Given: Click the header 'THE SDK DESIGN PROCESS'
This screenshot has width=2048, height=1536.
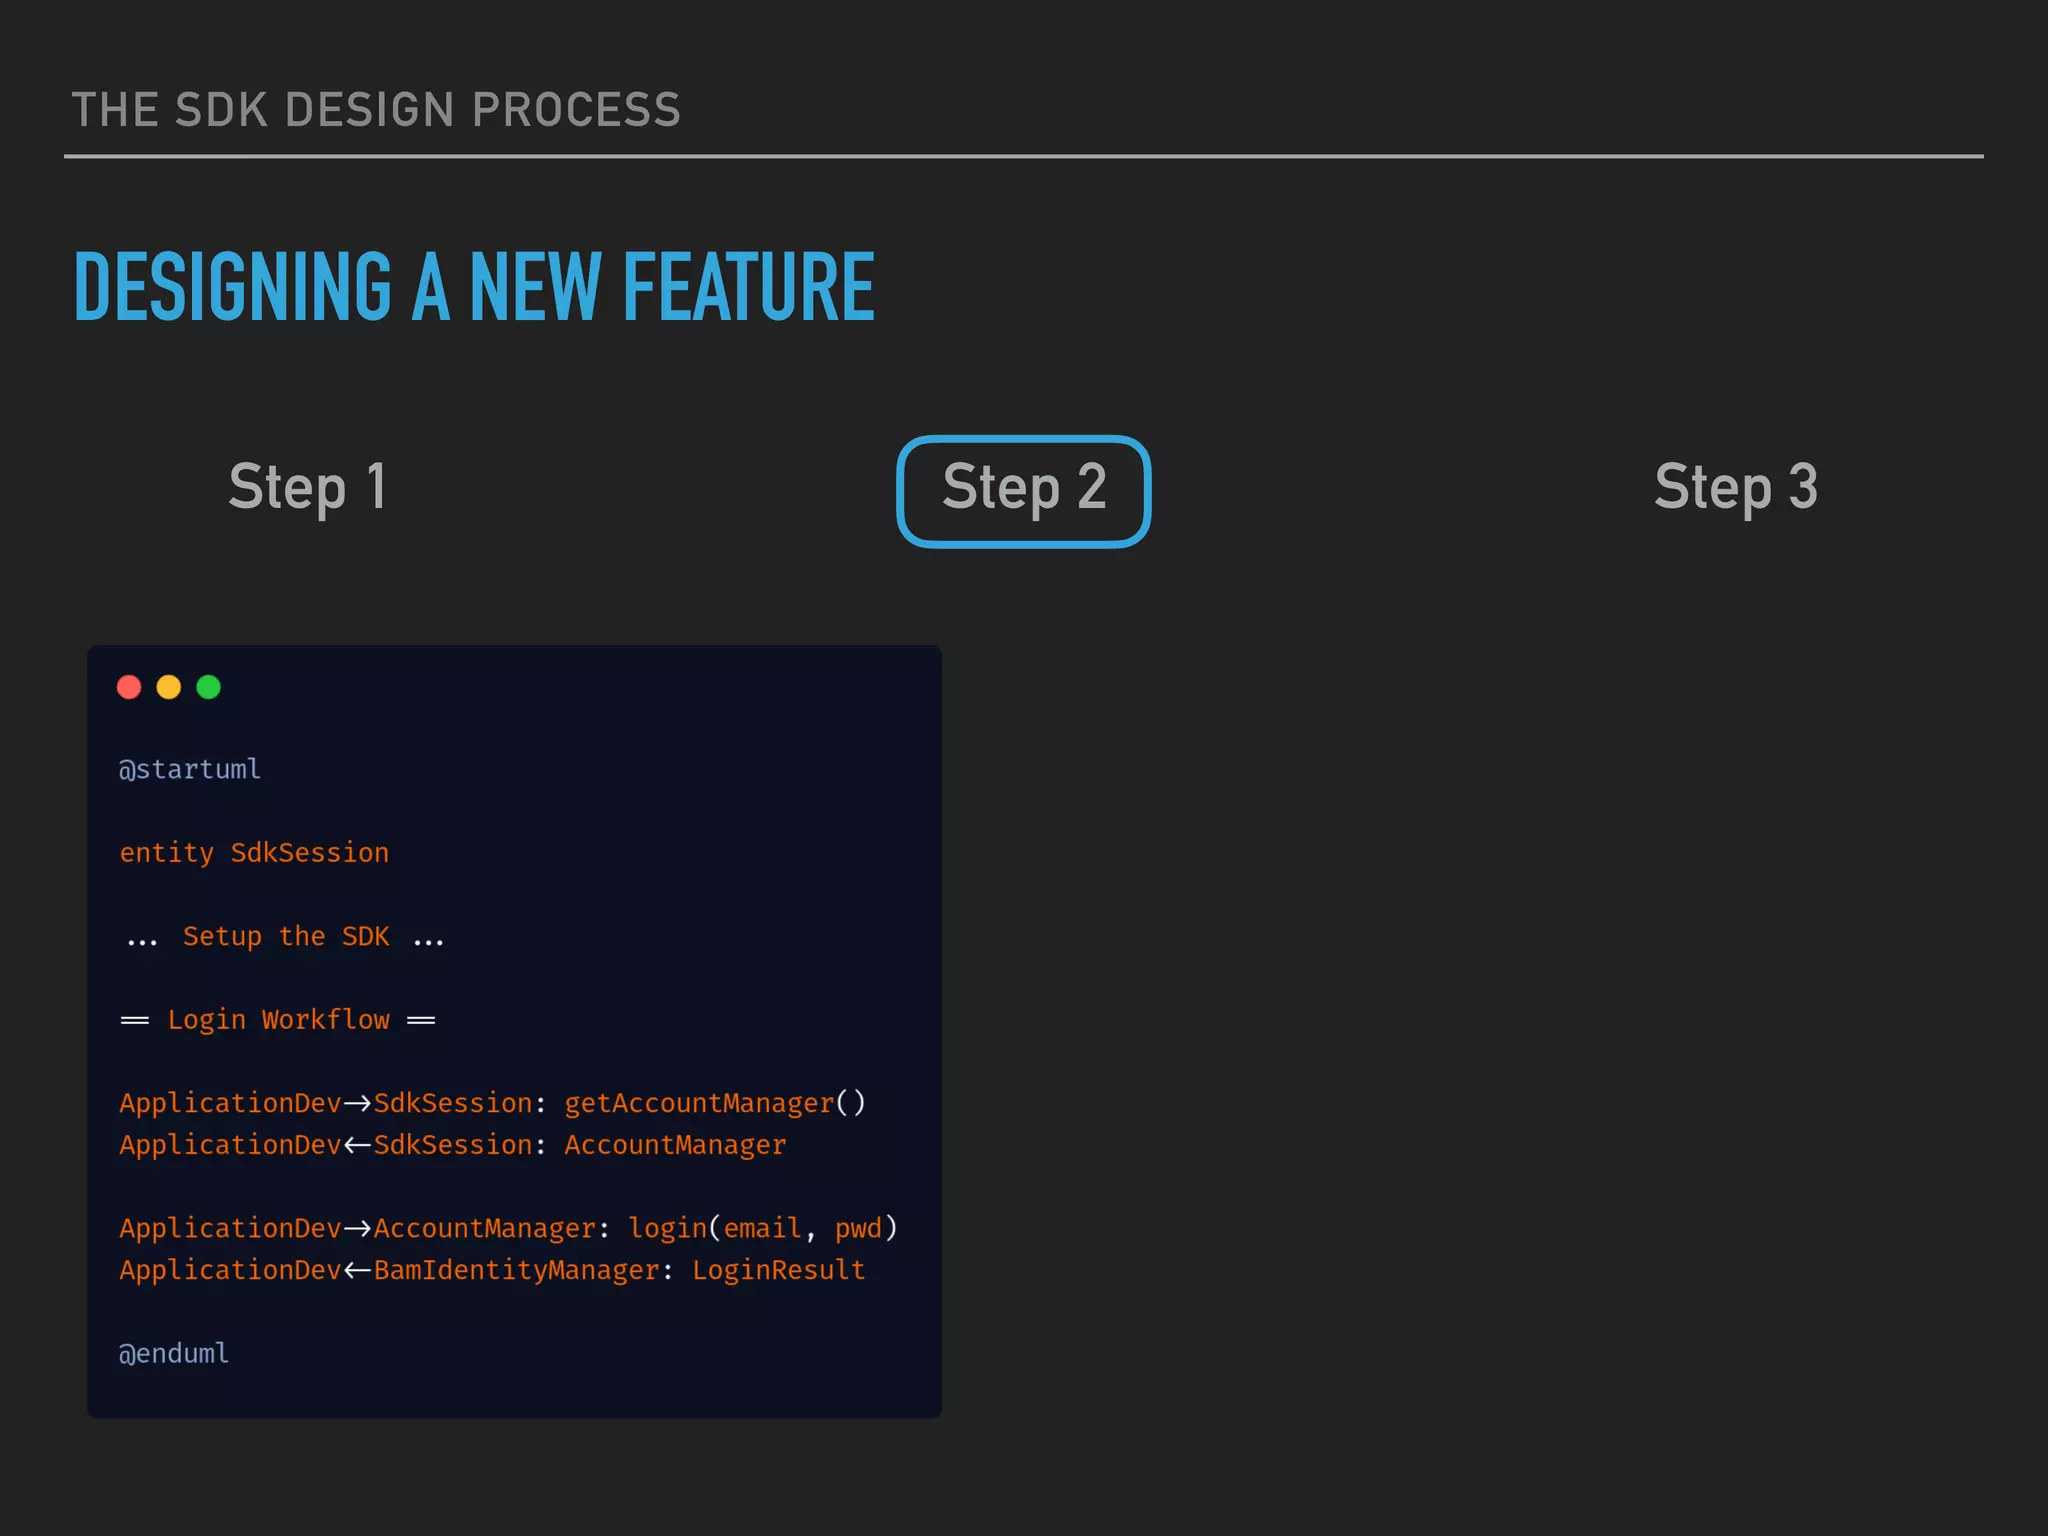Looking at the screenshot, I should (376, 110).
